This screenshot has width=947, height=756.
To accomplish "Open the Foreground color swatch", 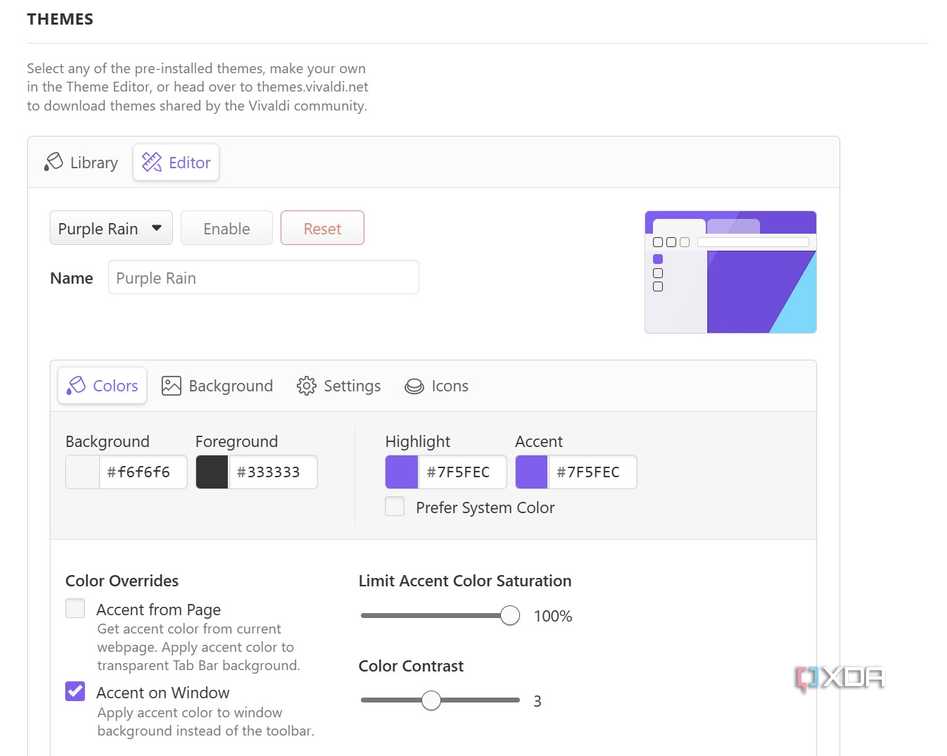I will (x=212, y=472).
